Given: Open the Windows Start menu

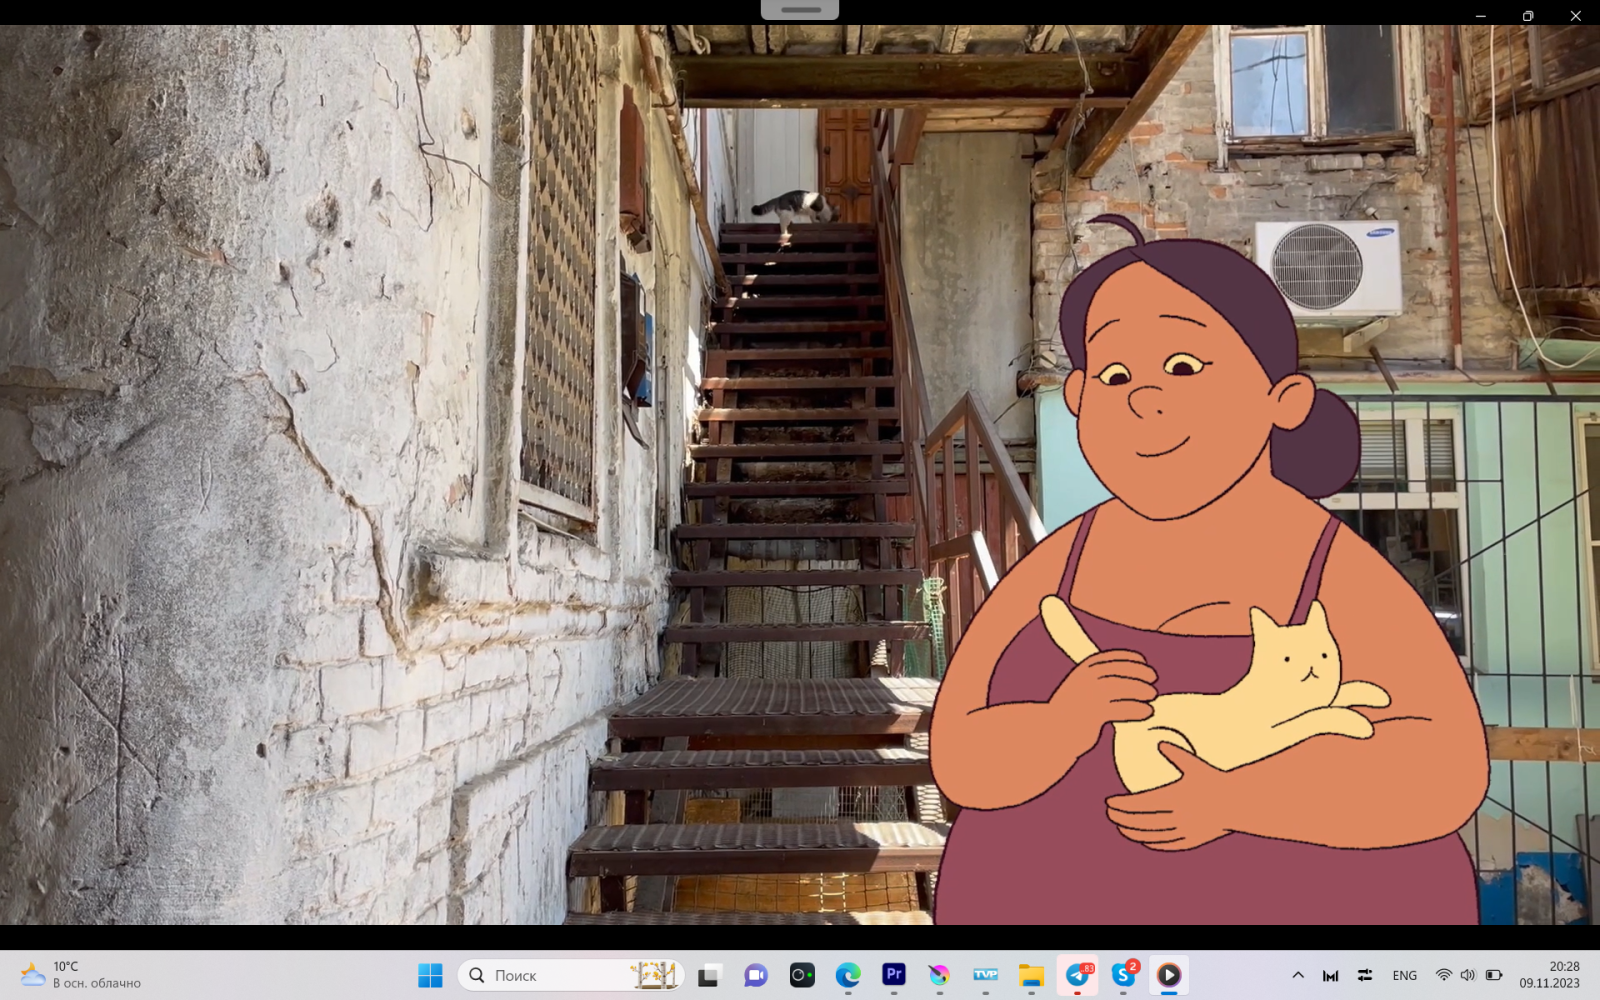Looking at the screenshot, I should tap(430, 975).
